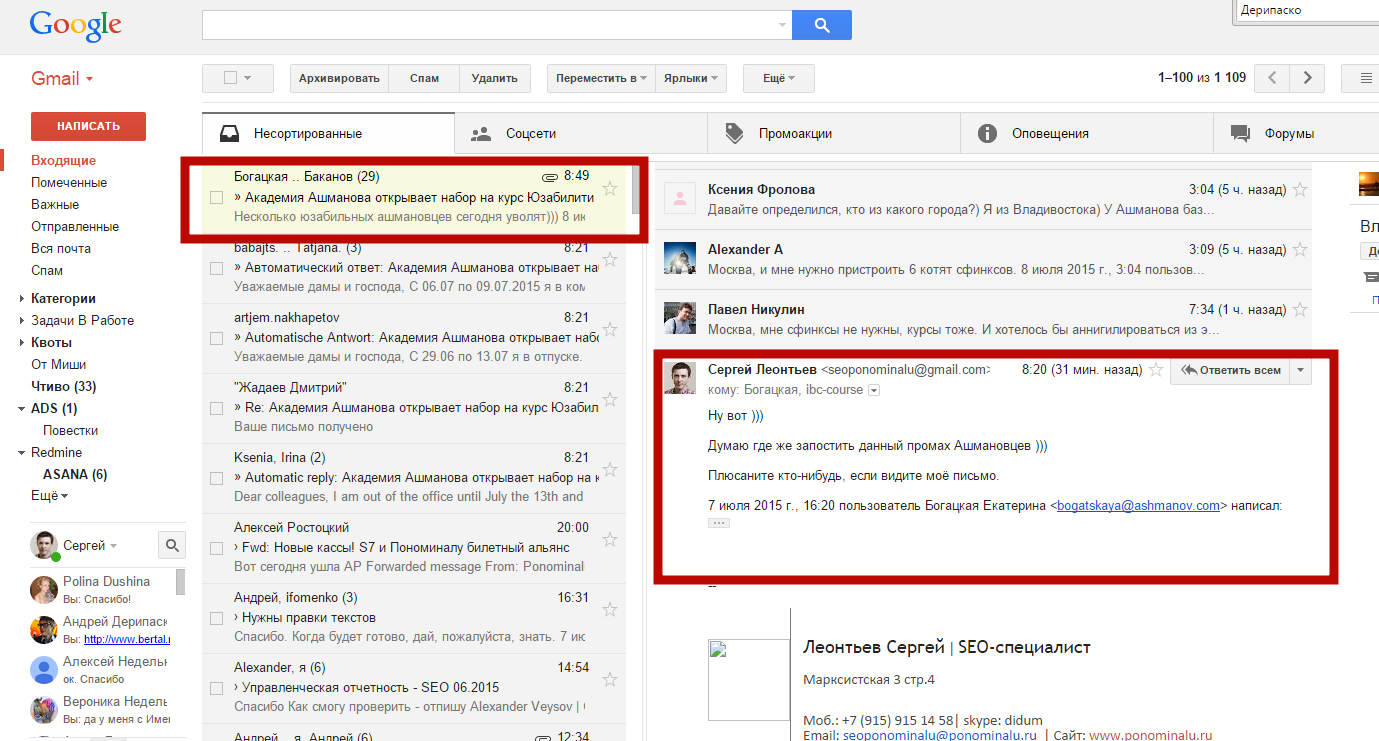Star the Алексей Ростоцкий email
This screenshot has width=1379, height=741.
[610, 540]
